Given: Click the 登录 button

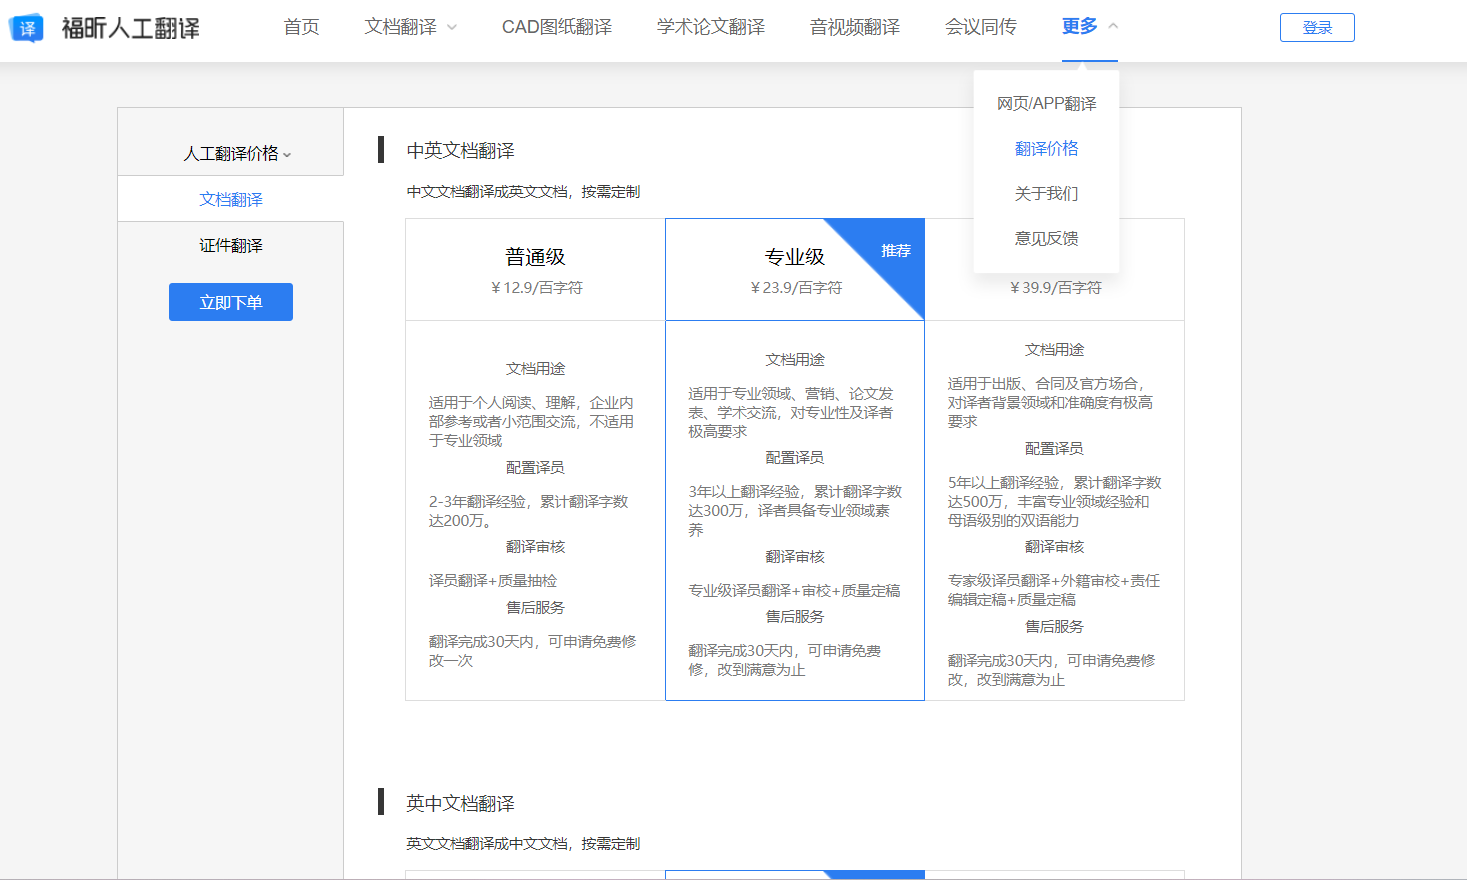Looking at the screenshot, I should point(1317,27).
